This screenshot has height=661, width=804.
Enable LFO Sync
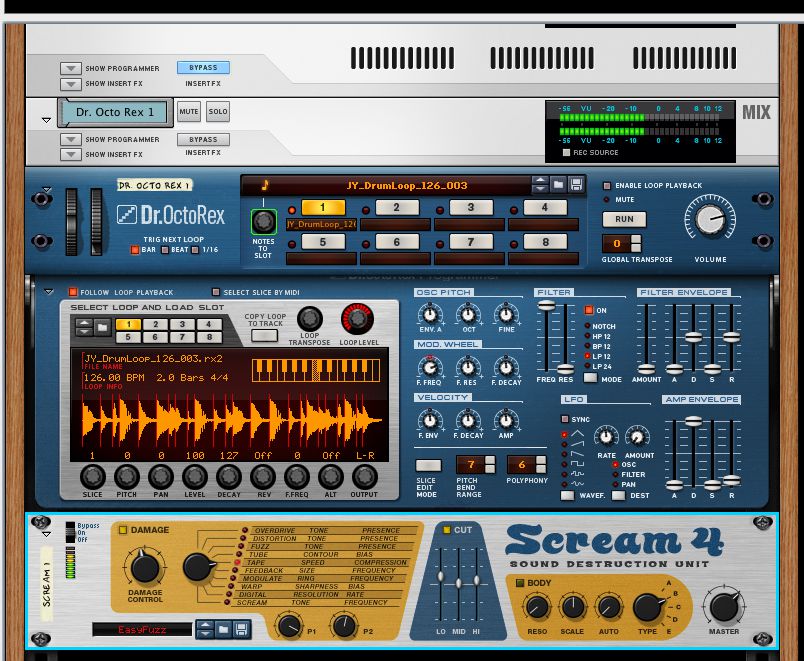coord(565,419)
